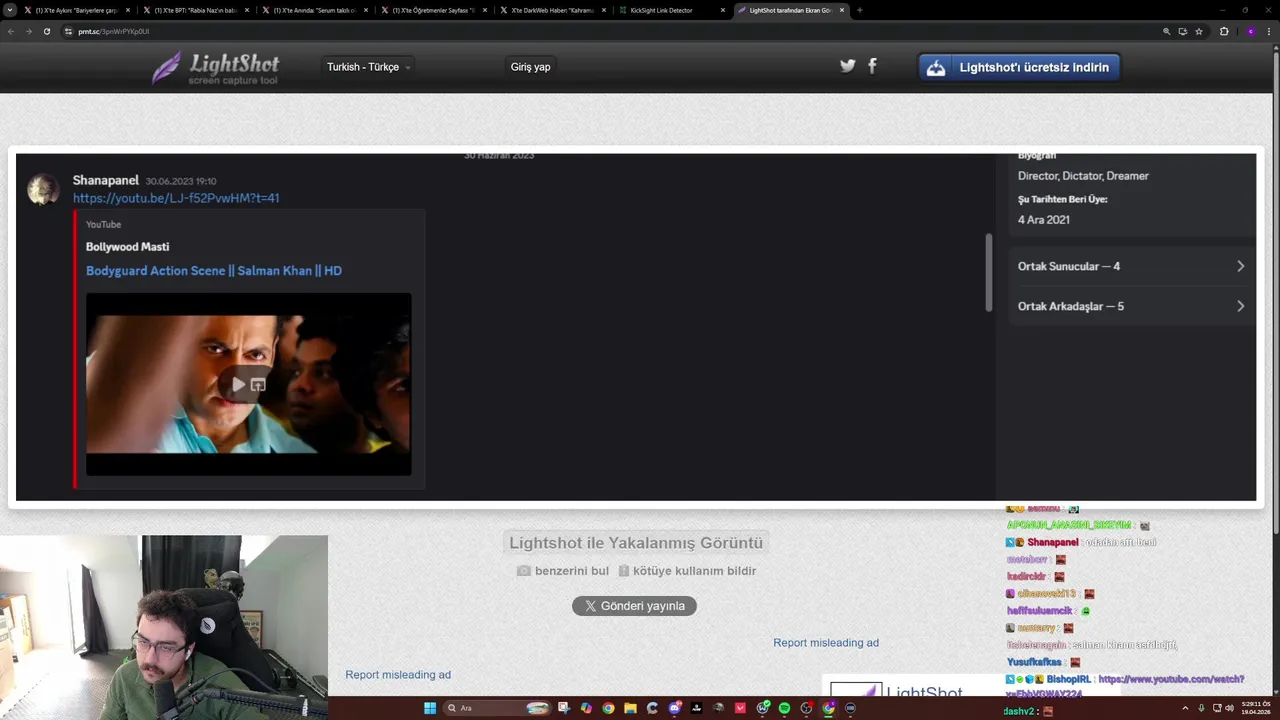Open Lightshot's Twitter page icon
Image resolution: width=1280 pixels, height=720 pixels.
click(848, 66)
